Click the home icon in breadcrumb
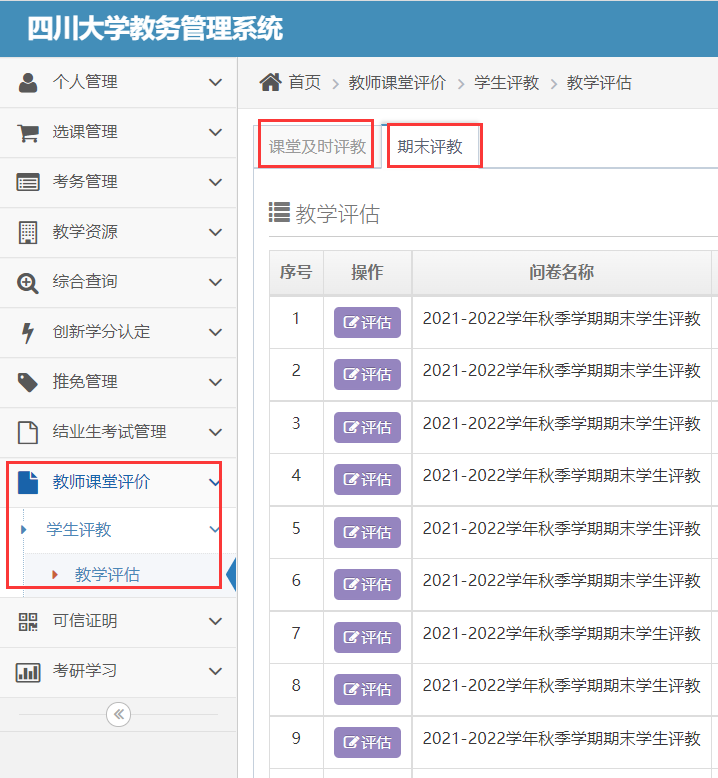The image size is (718, 778). click(x=270, y=82)
